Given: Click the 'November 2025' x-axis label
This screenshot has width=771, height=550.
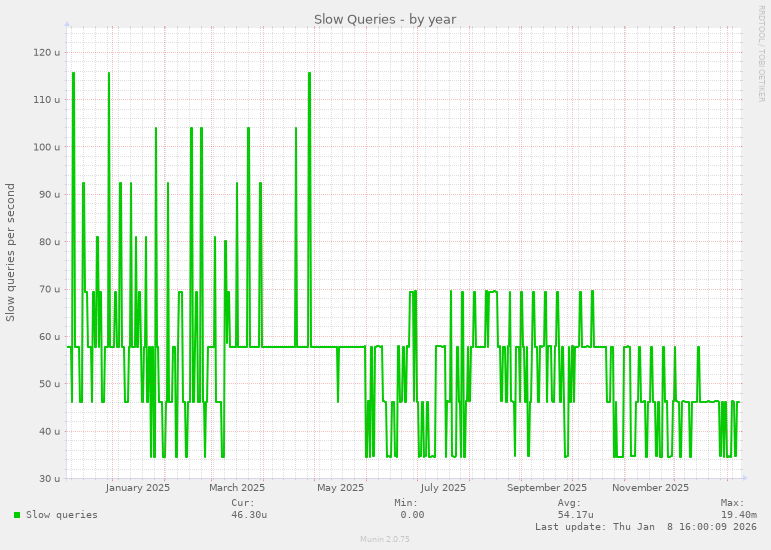Looking at the screenshot, I should tap(650, 488).
